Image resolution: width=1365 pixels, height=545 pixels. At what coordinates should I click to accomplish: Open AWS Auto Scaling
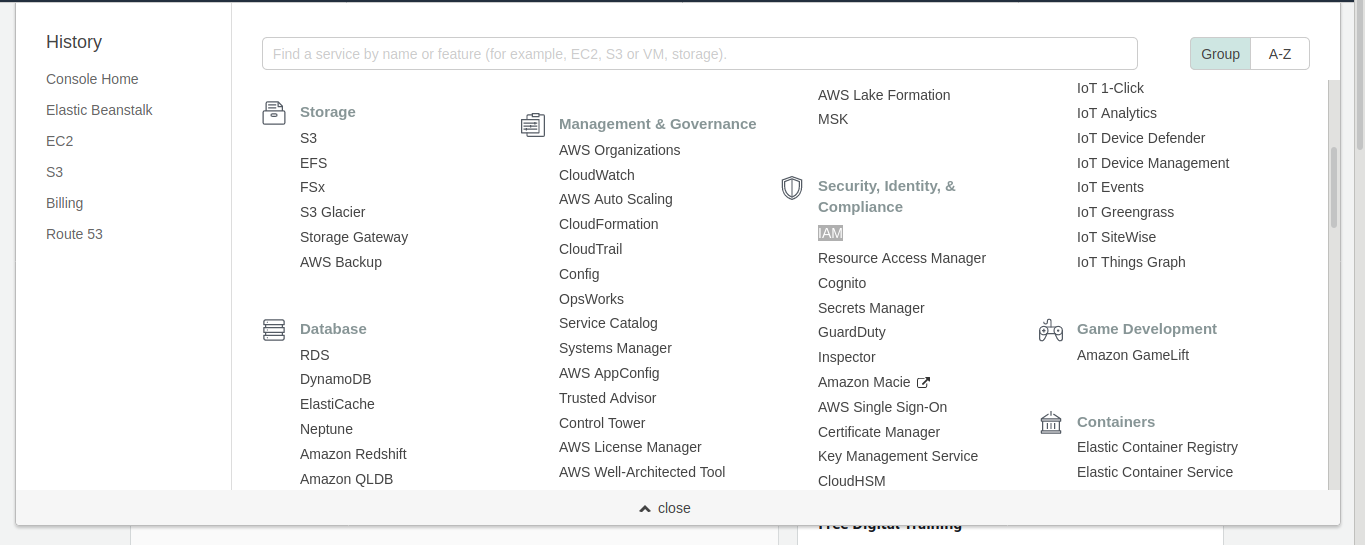(x=616, y=199)
